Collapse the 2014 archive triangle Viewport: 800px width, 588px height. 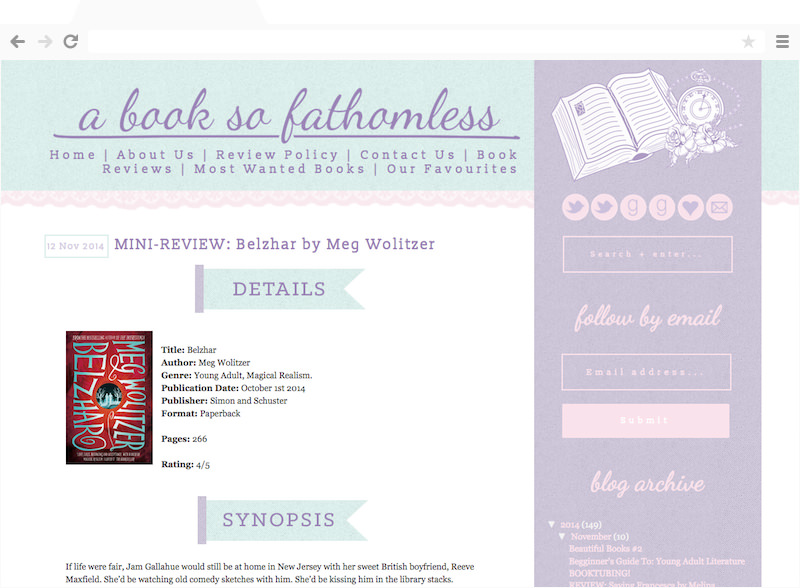pos(552,524)
